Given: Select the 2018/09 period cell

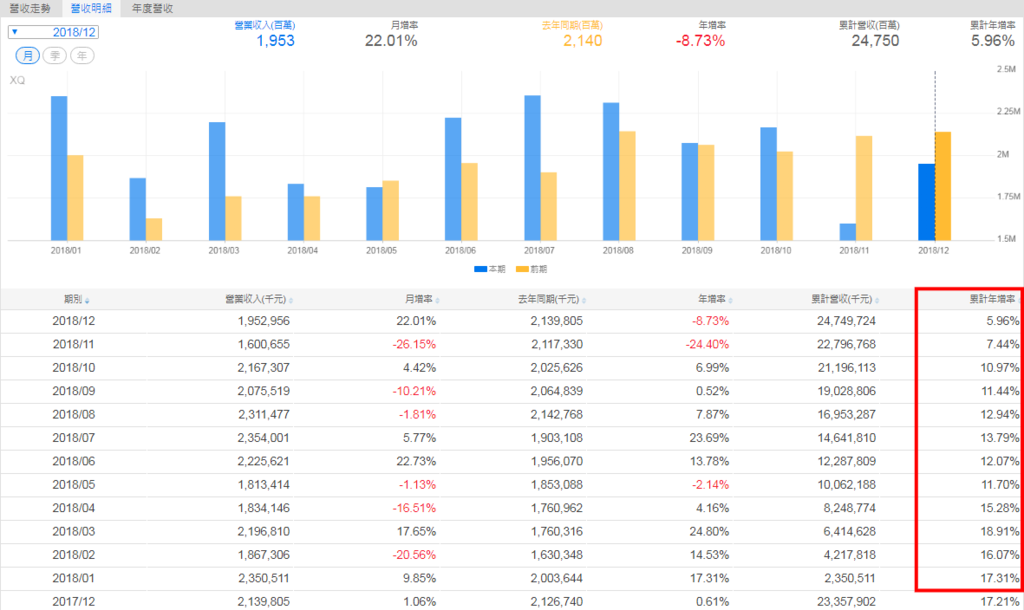Looking at the screenshot, I should coord(74,391).
